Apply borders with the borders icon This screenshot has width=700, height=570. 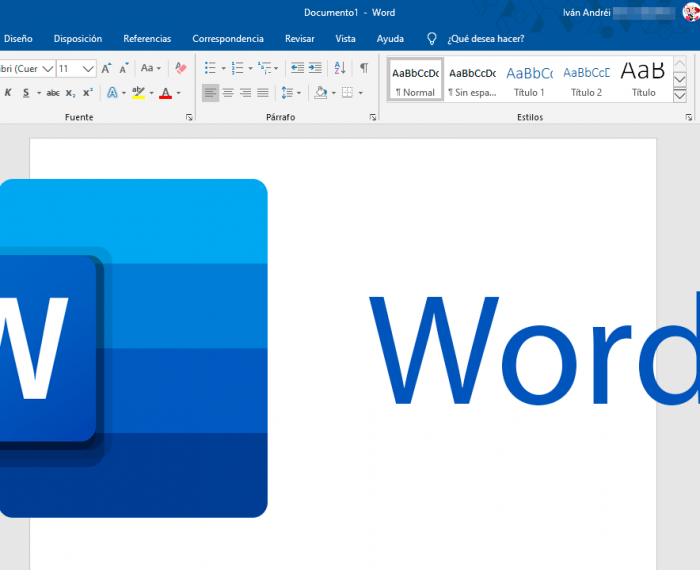click(x=347, y=92)
